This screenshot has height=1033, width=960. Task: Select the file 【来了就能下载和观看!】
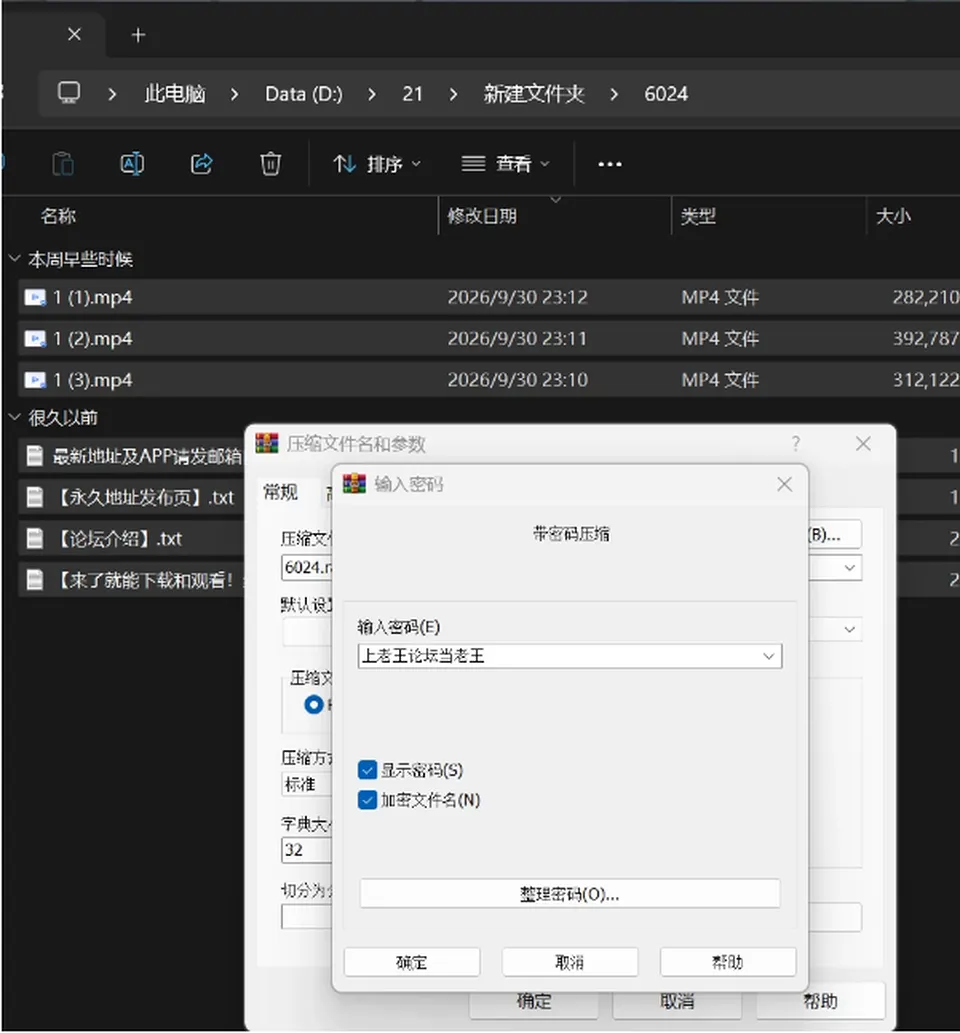(132, 580)
